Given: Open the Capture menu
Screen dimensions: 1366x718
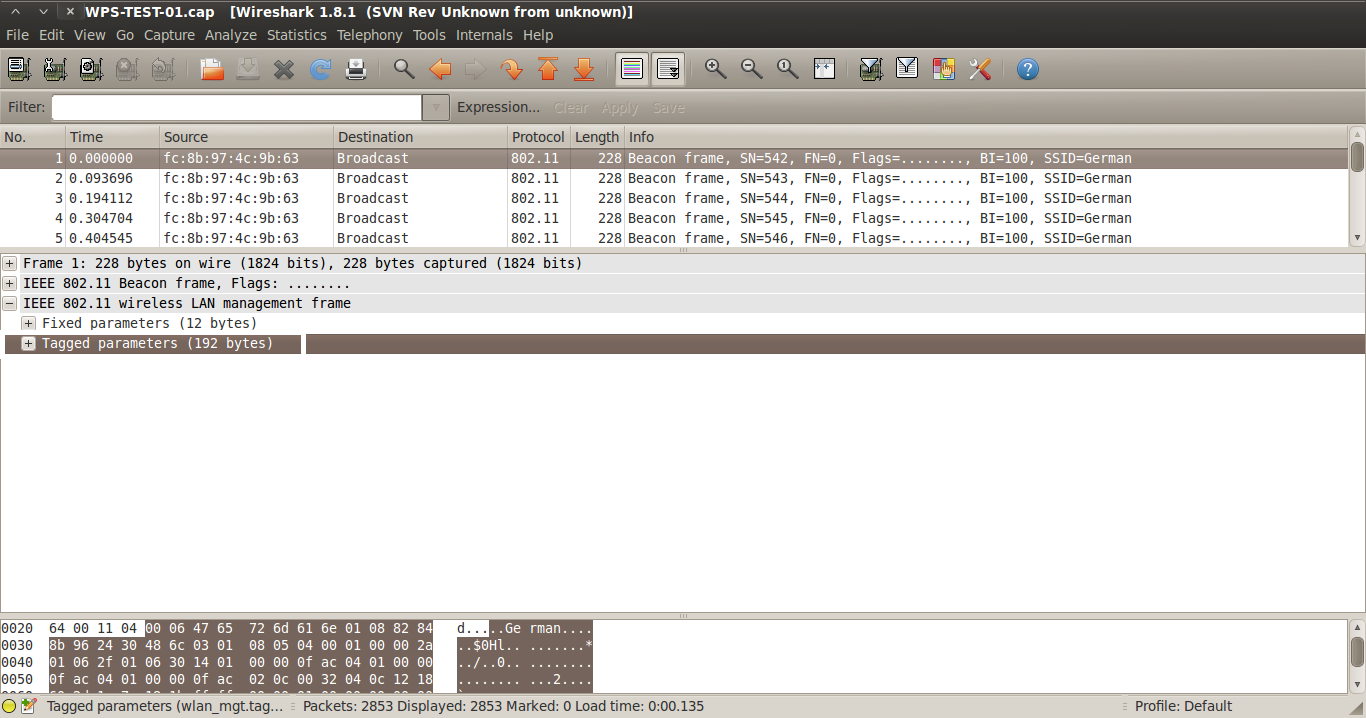Looking at the screenshot, I should 169,35.
